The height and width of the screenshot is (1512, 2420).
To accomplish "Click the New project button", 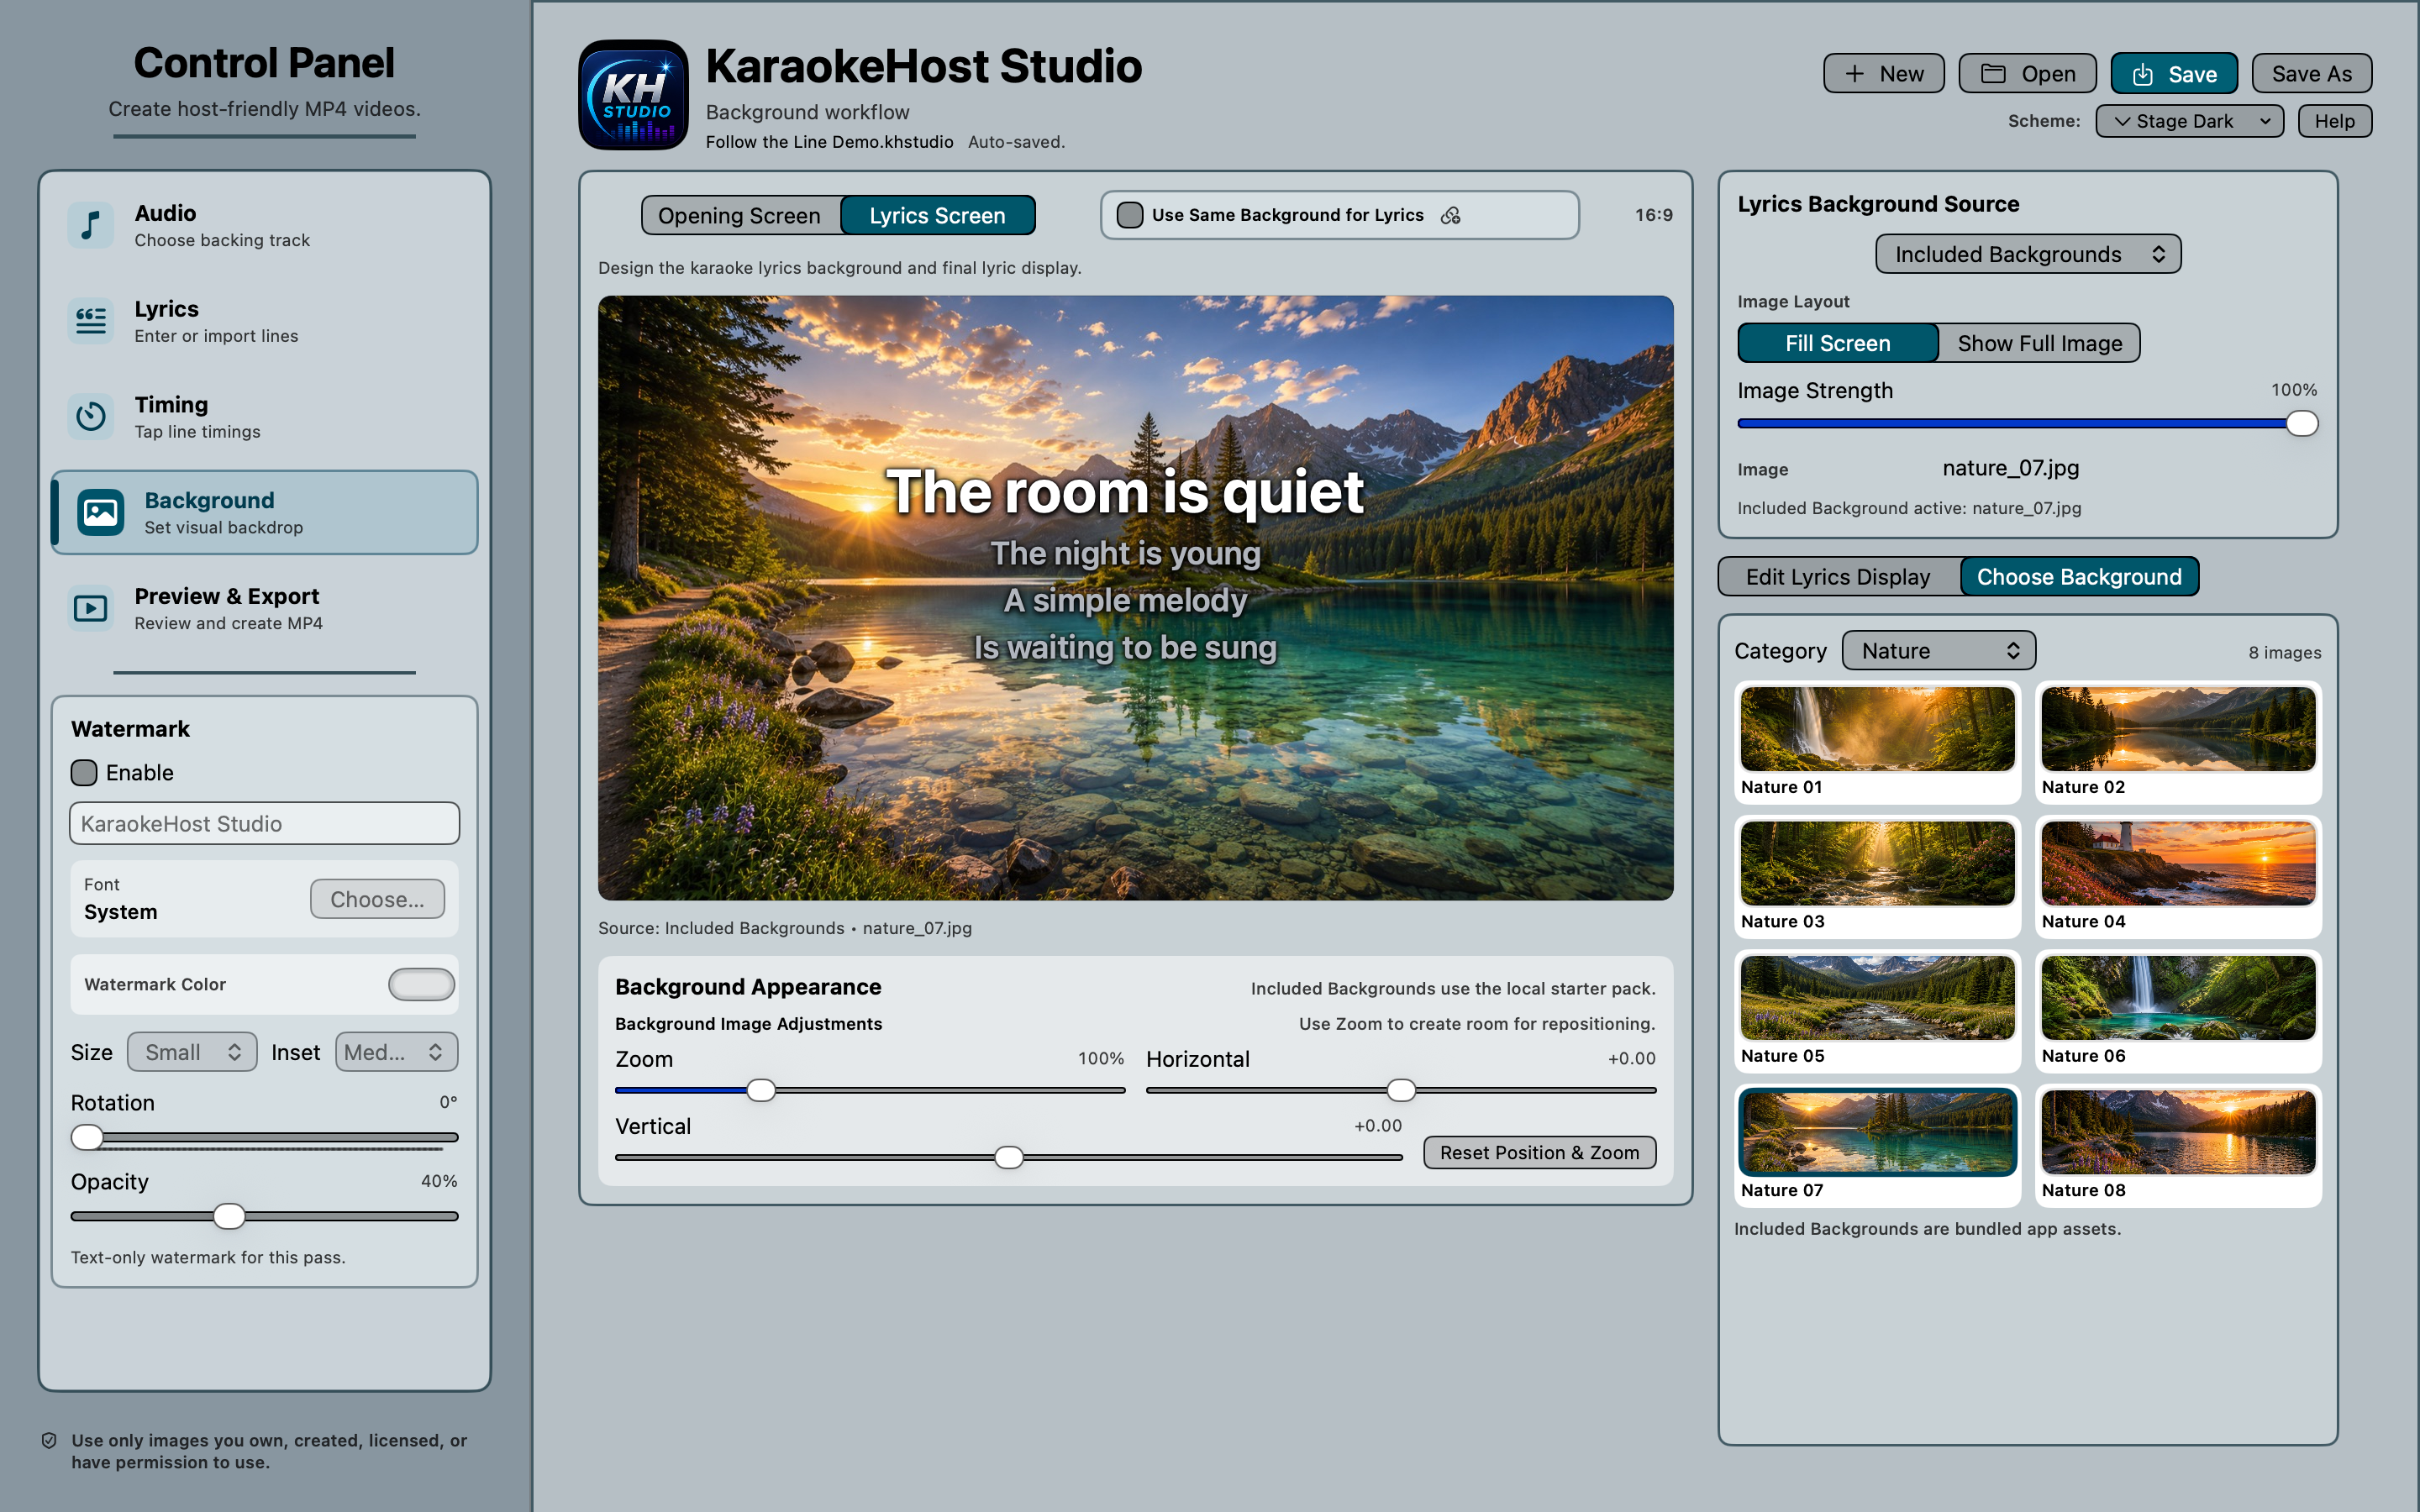I will click(x=1883, y=74).
